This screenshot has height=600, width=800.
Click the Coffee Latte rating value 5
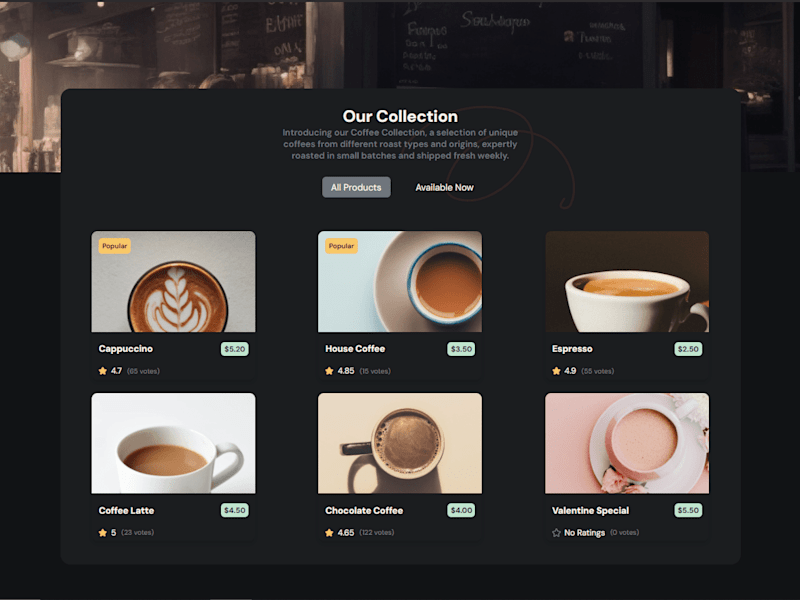113,533
